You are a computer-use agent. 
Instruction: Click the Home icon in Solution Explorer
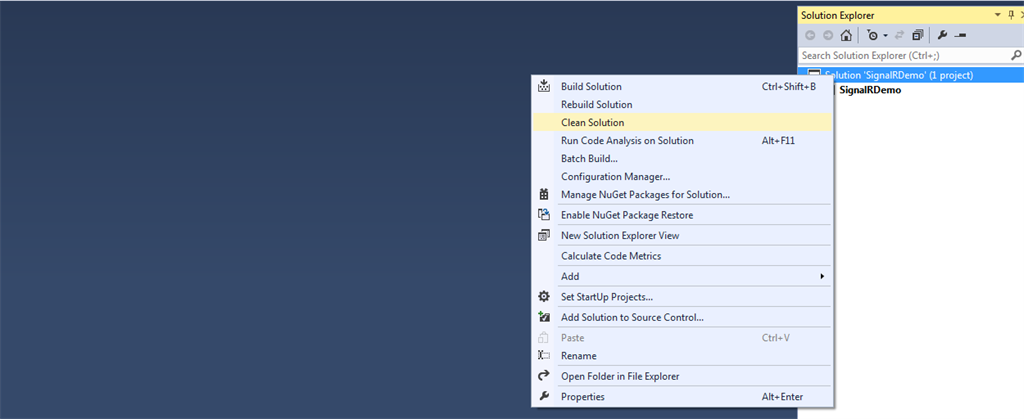point(846,35)
